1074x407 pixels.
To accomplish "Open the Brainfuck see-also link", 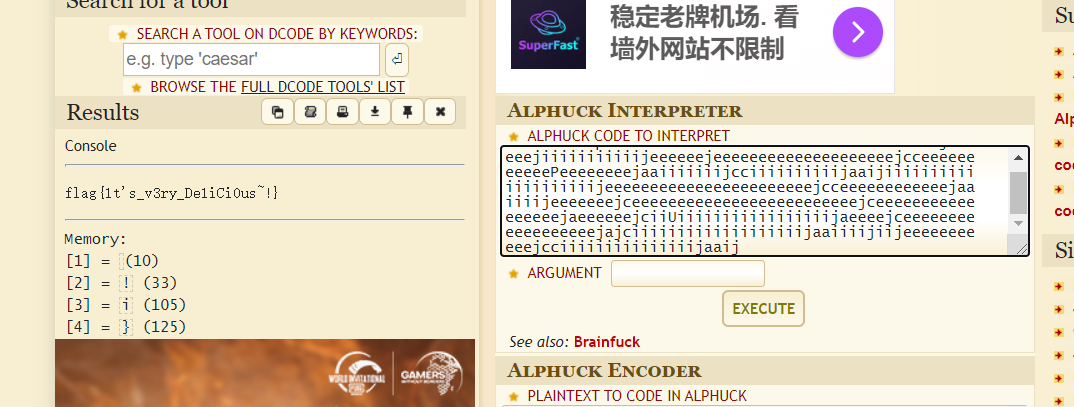I will 607,341.
